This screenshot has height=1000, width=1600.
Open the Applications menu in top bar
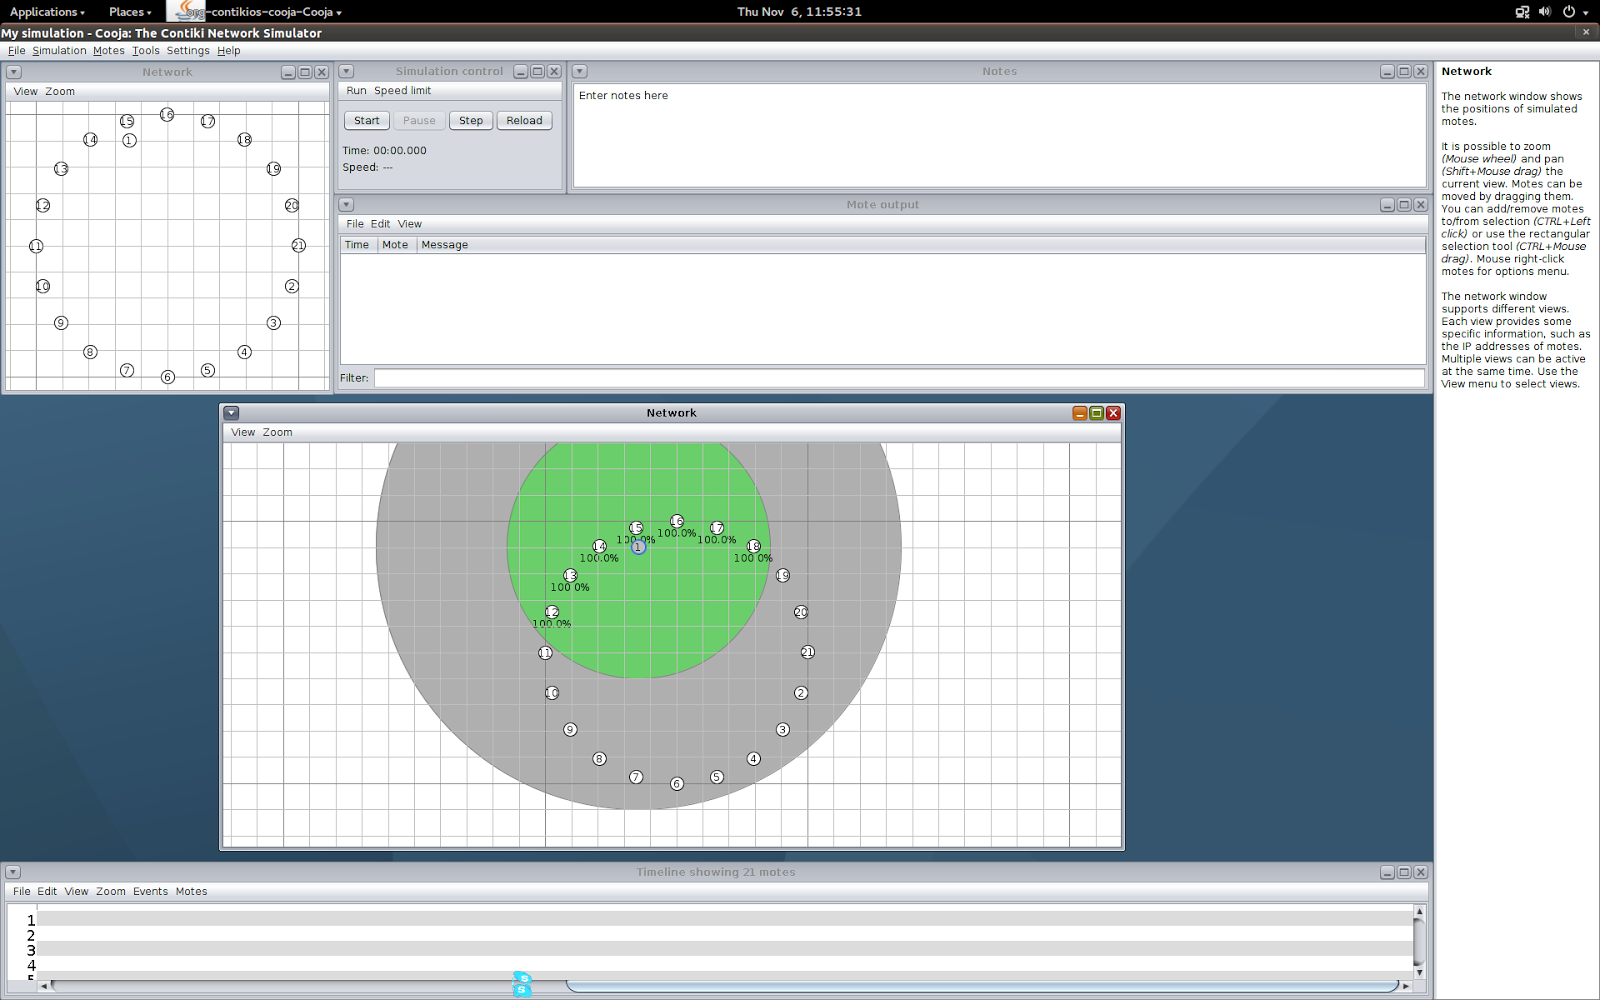(x=47, y=12)
